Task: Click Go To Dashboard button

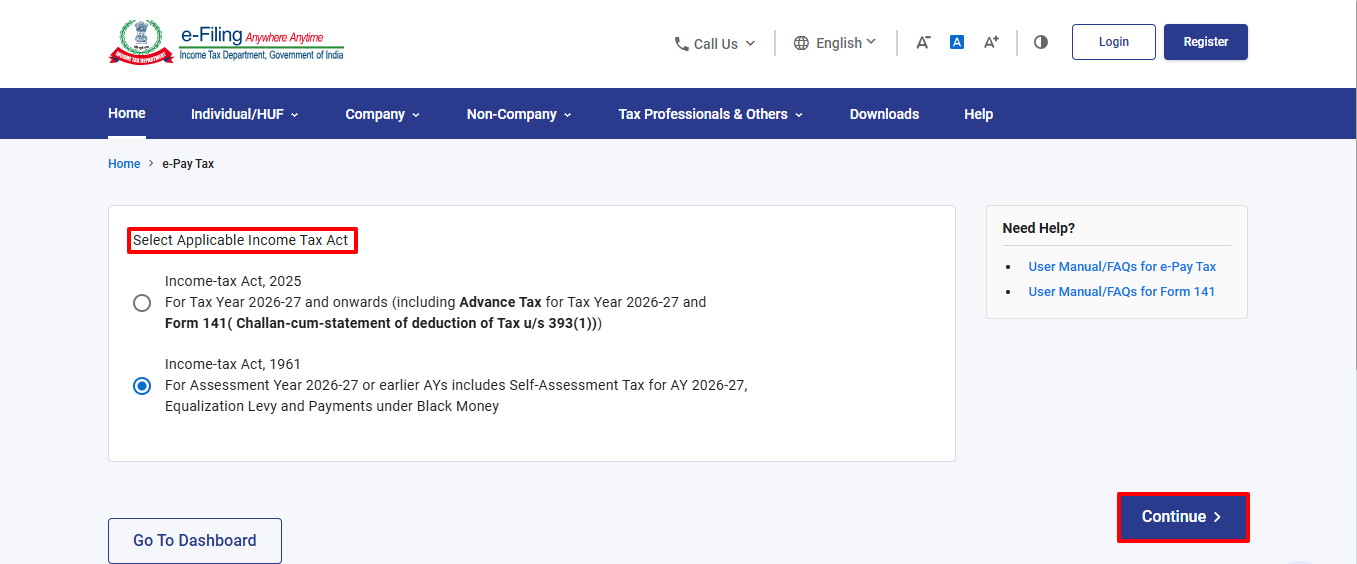Action: pyautogui.click(x=195, y=541)
